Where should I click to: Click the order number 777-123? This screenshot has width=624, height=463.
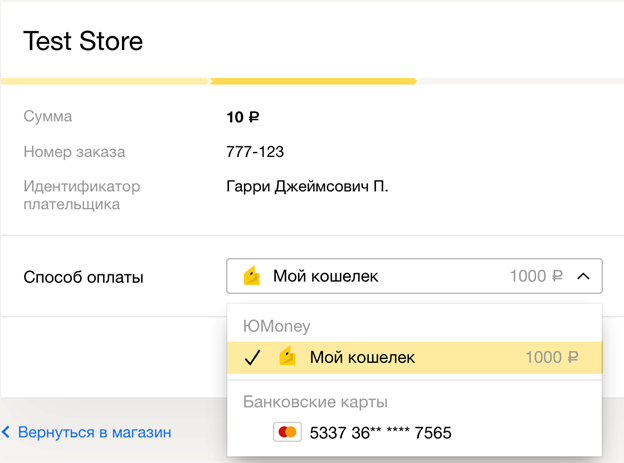pyautogui.click(x=255, y=152)
